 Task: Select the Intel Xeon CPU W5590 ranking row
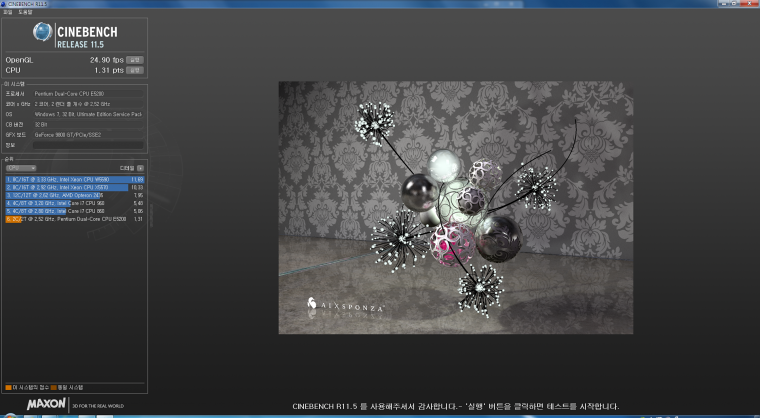click(x=75, y=179)
